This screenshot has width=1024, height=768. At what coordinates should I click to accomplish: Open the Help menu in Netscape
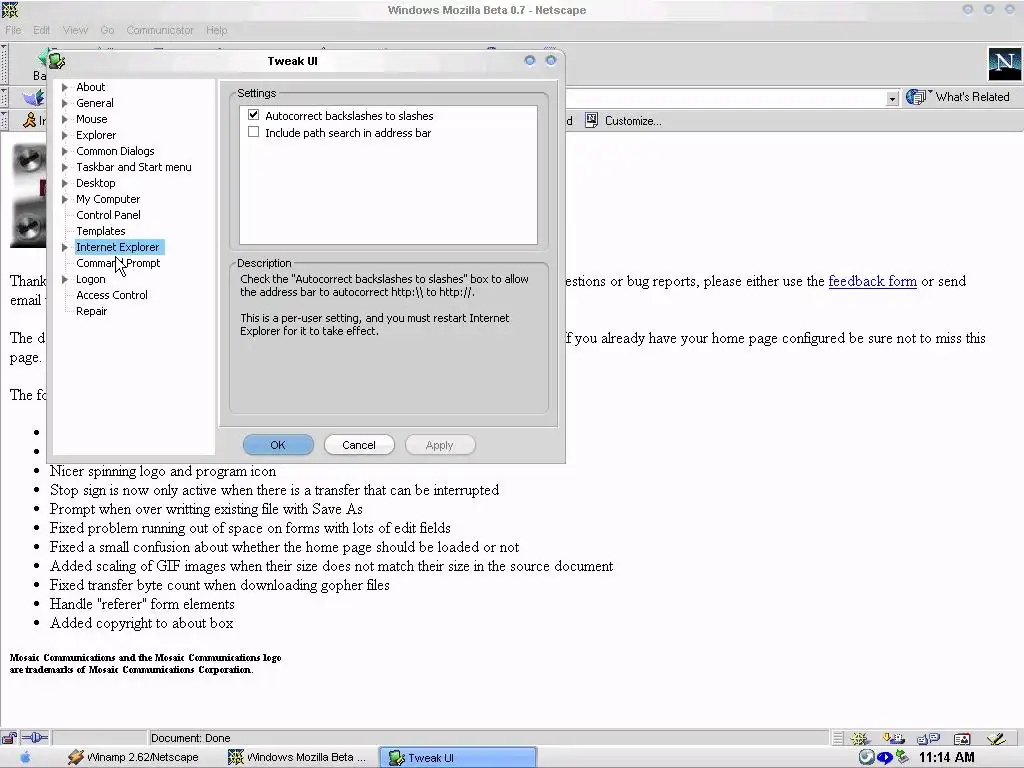point(217,30)
